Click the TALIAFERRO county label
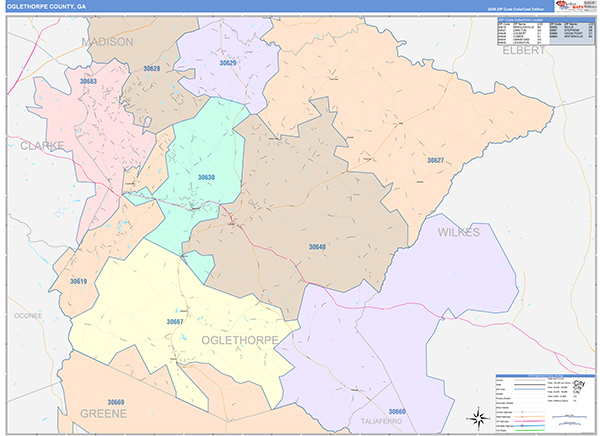The image size is (600, 436). click(382, 421)
